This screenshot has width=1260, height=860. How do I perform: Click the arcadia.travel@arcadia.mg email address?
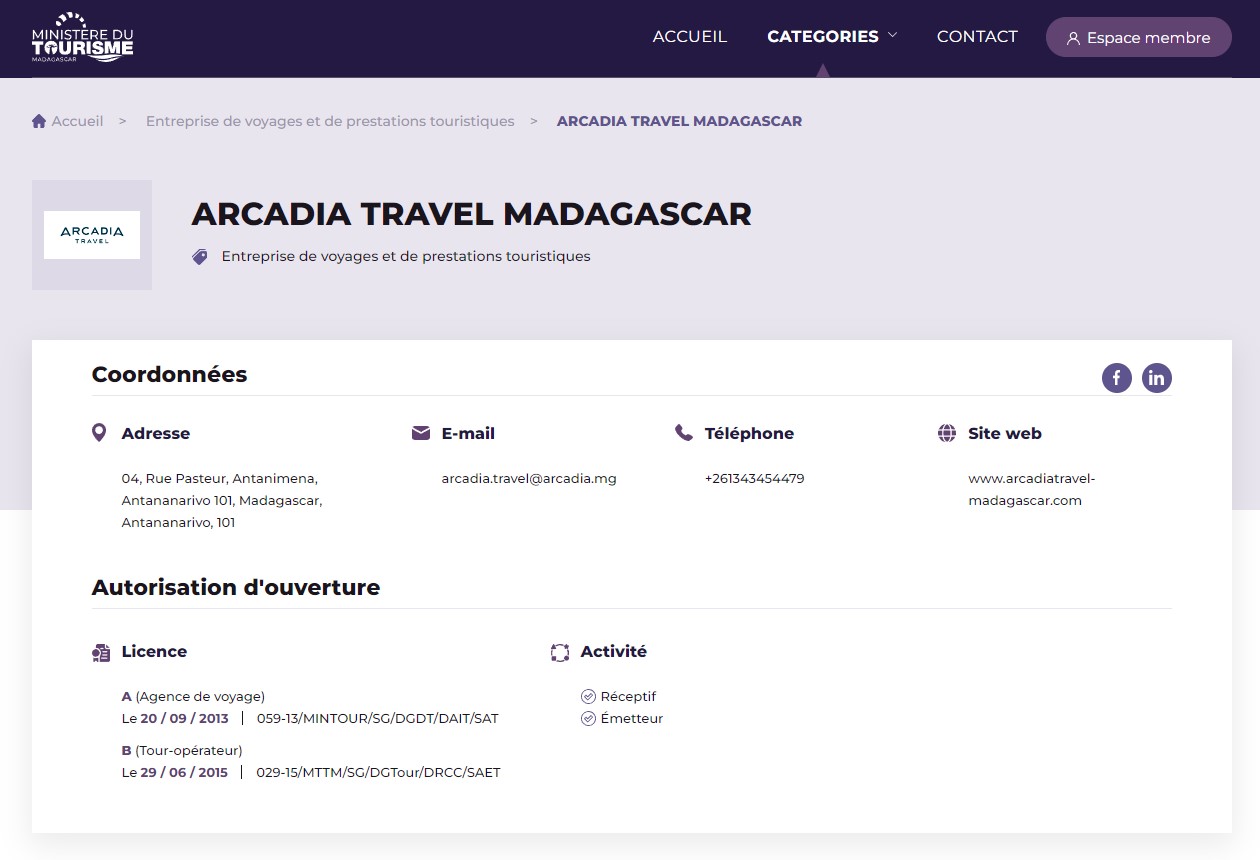tap(529, 478)
